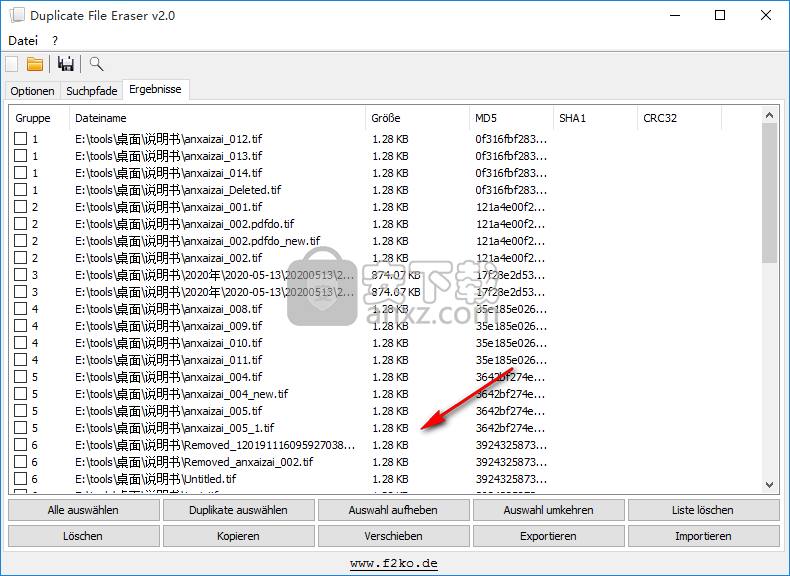Select the Ergebnisse tab
Image resolution: width=790 pixels, height=576 pixels.
point(156,89)
